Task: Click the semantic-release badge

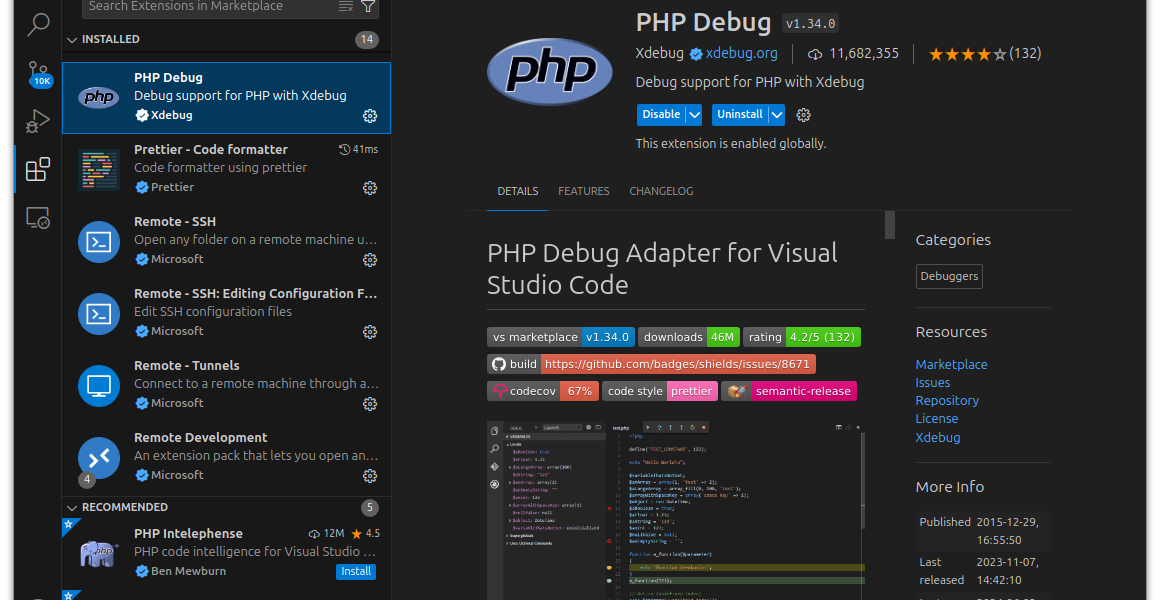Action: tap(789, 391)
